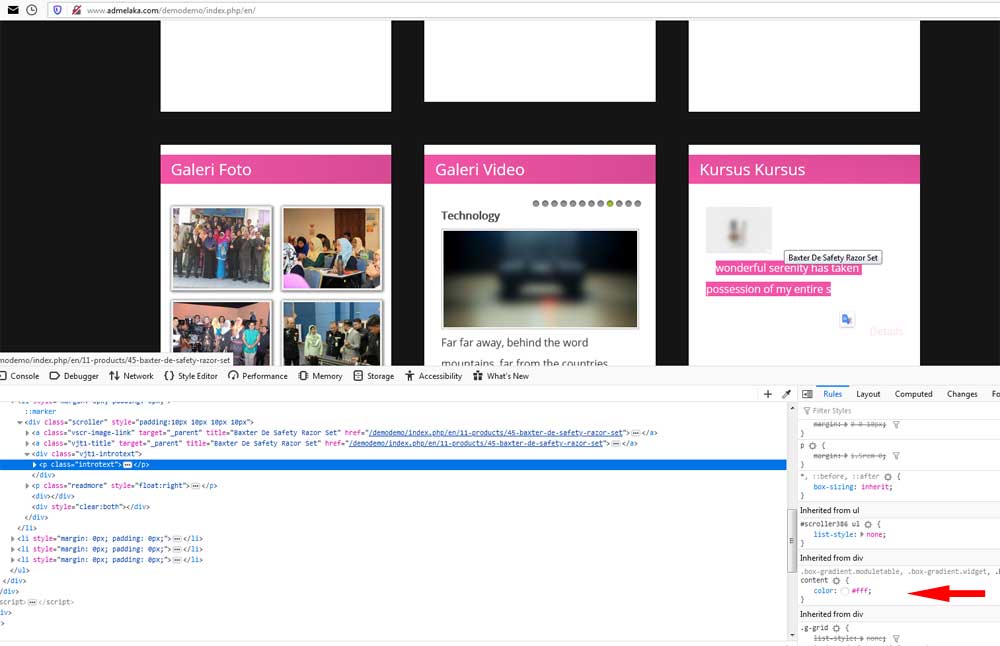
Task: Switch to the Style Editor tab
Action: [x=191, y=376]
